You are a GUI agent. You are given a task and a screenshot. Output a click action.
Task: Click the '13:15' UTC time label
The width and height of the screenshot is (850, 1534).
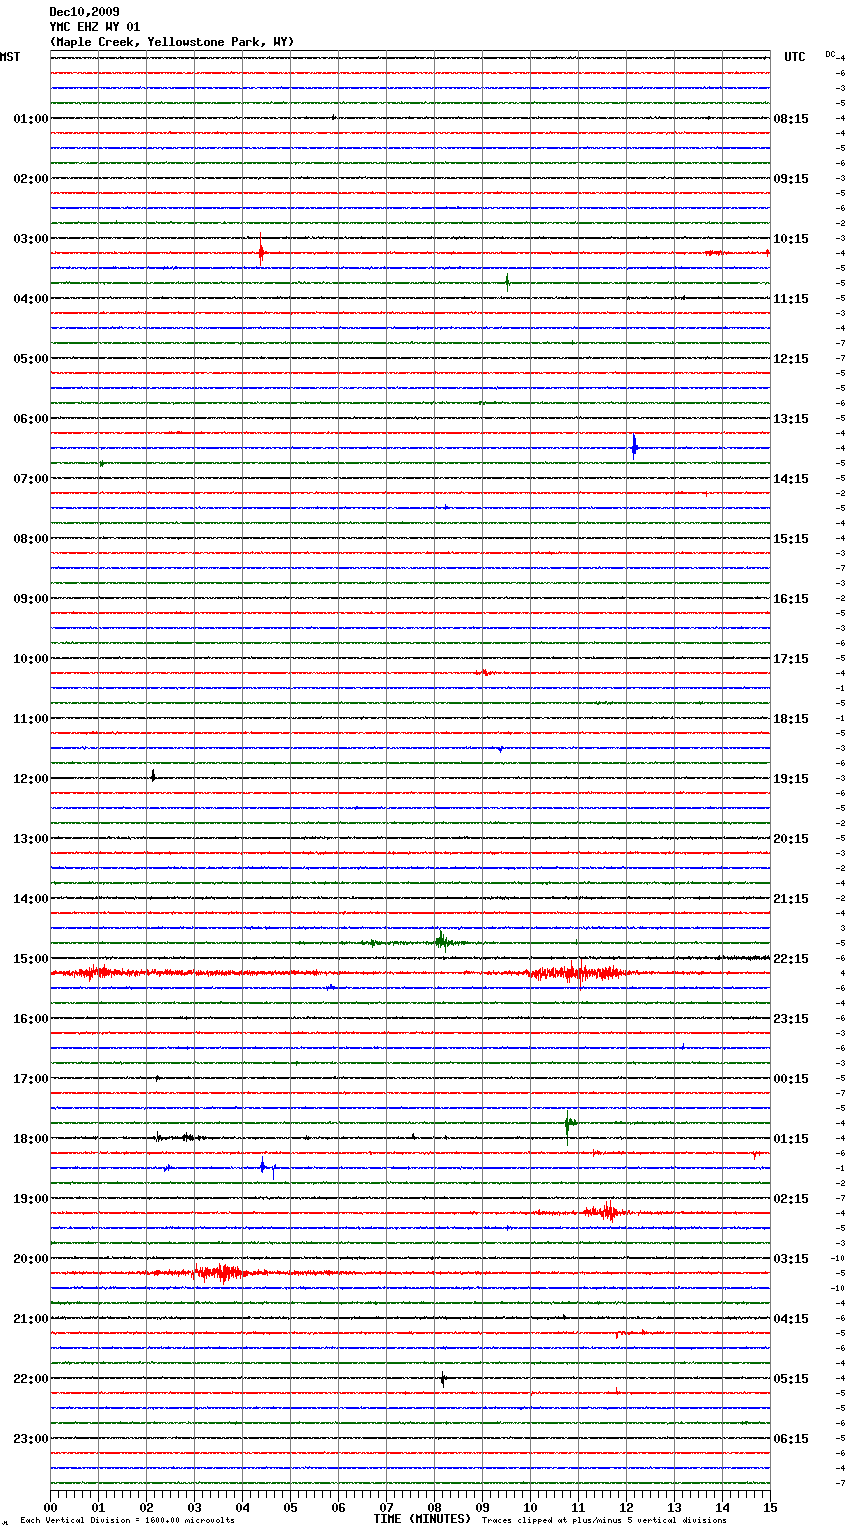coord(791,419)
